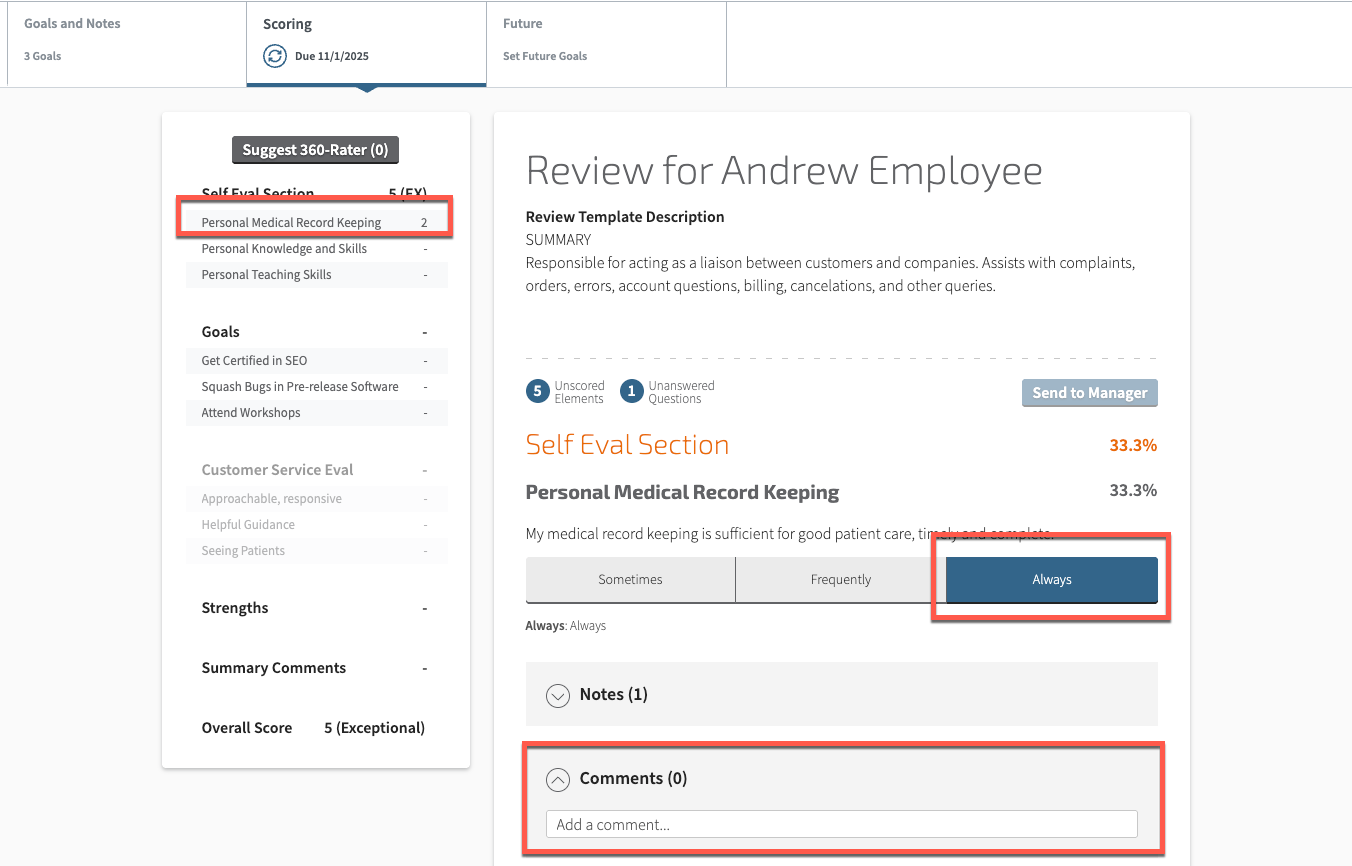Select Get Certified in SEO goal
This screenshot has width=1352, height=866.
(316, 361)
